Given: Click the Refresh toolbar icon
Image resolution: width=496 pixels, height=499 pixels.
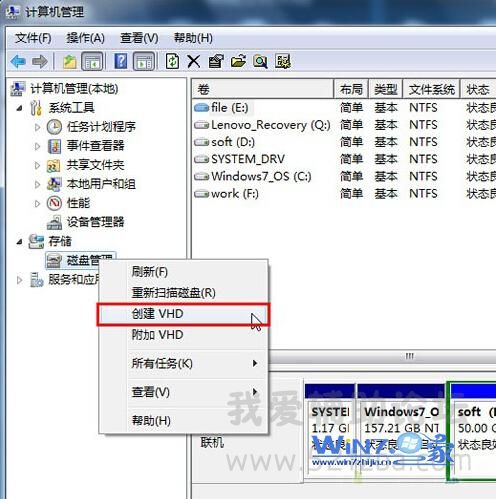Looking at the screenshot, I should (172, 62).
